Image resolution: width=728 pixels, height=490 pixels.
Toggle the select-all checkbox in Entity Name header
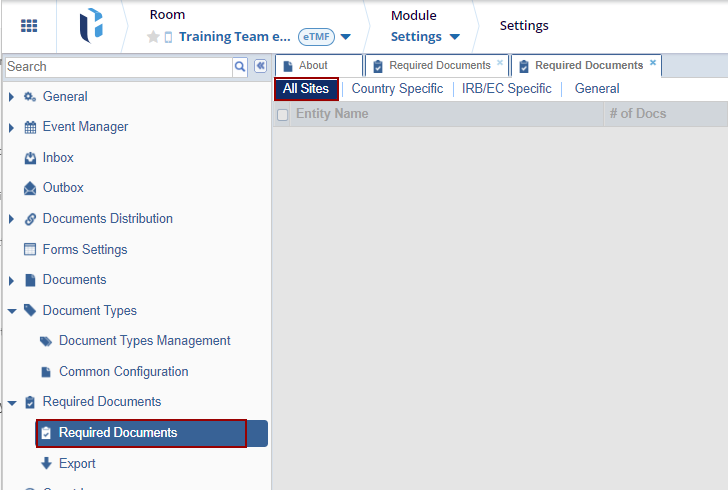coord(283,115)
